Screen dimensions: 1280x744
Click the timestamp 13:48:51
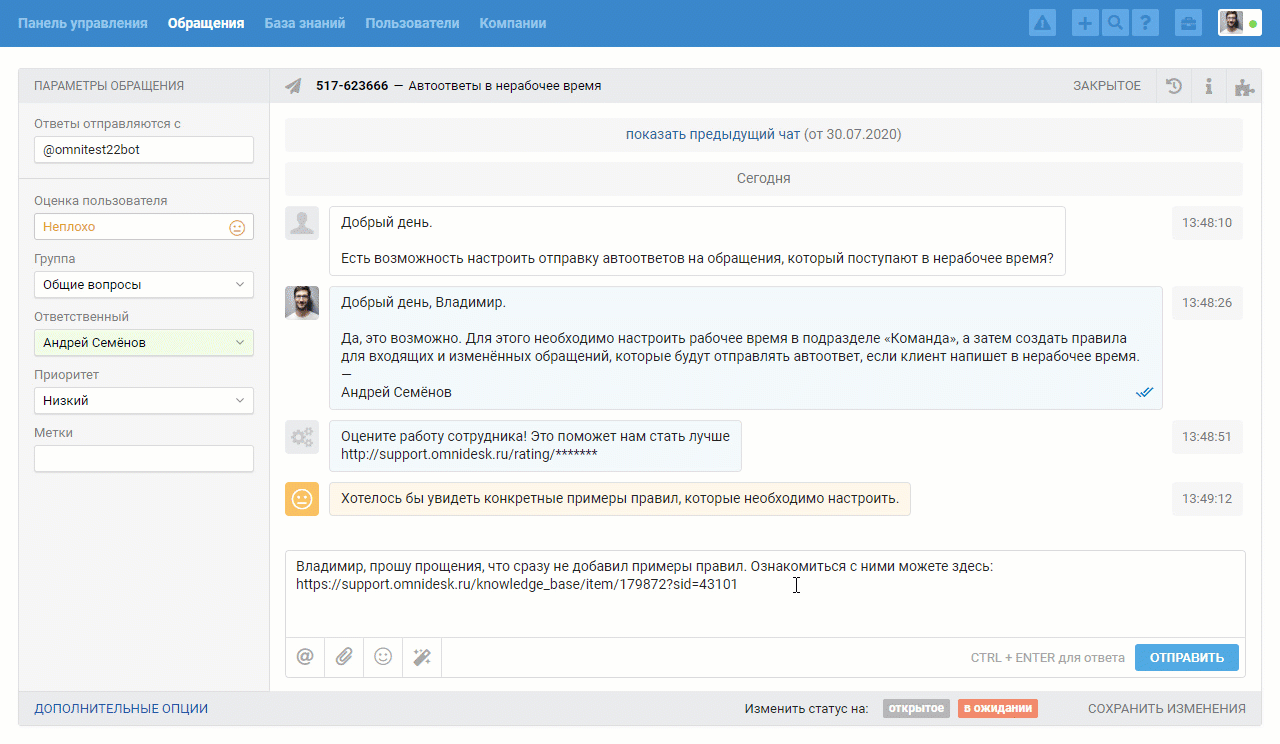click(1207, 437)
